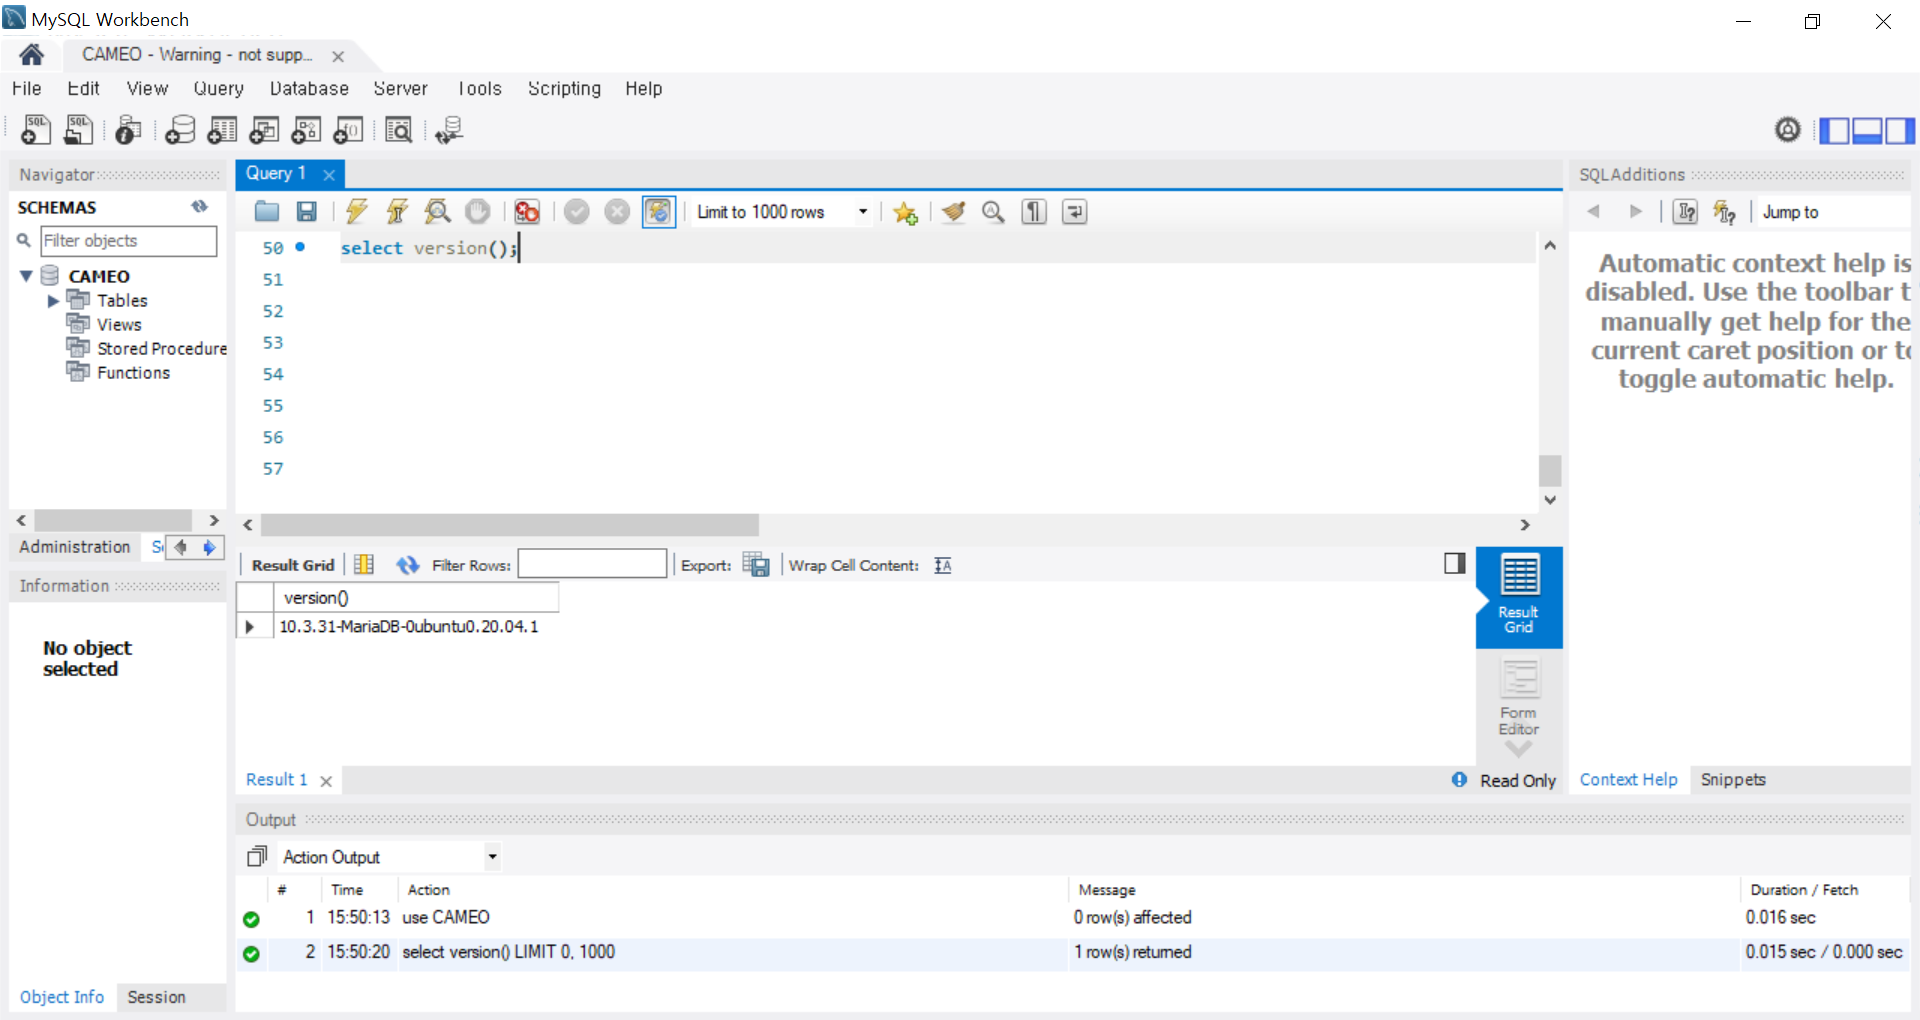Image resolution: width=1920 pixels, height=1020 pixels.
Task: Open the Database menu
Action: [309, 88]
